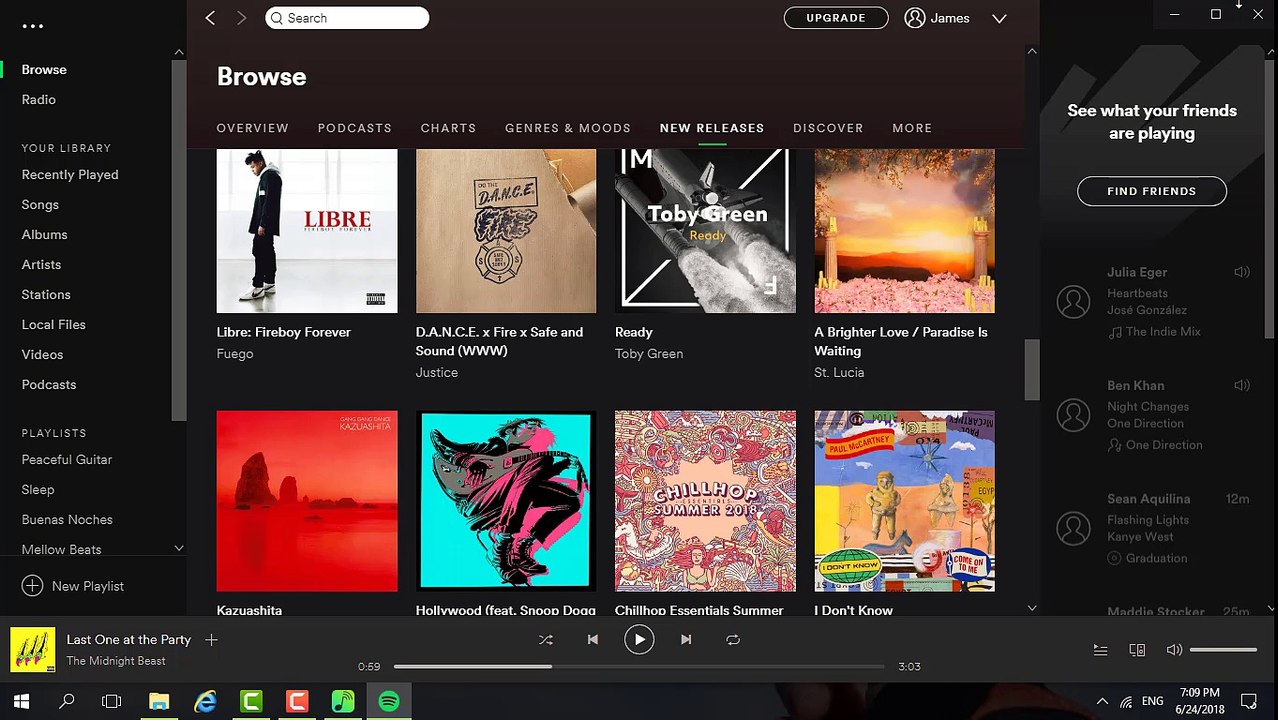Click Julia Eger's friend avatar
The height and width of the screenshot is (720, 1278).
coord(1073,301)
